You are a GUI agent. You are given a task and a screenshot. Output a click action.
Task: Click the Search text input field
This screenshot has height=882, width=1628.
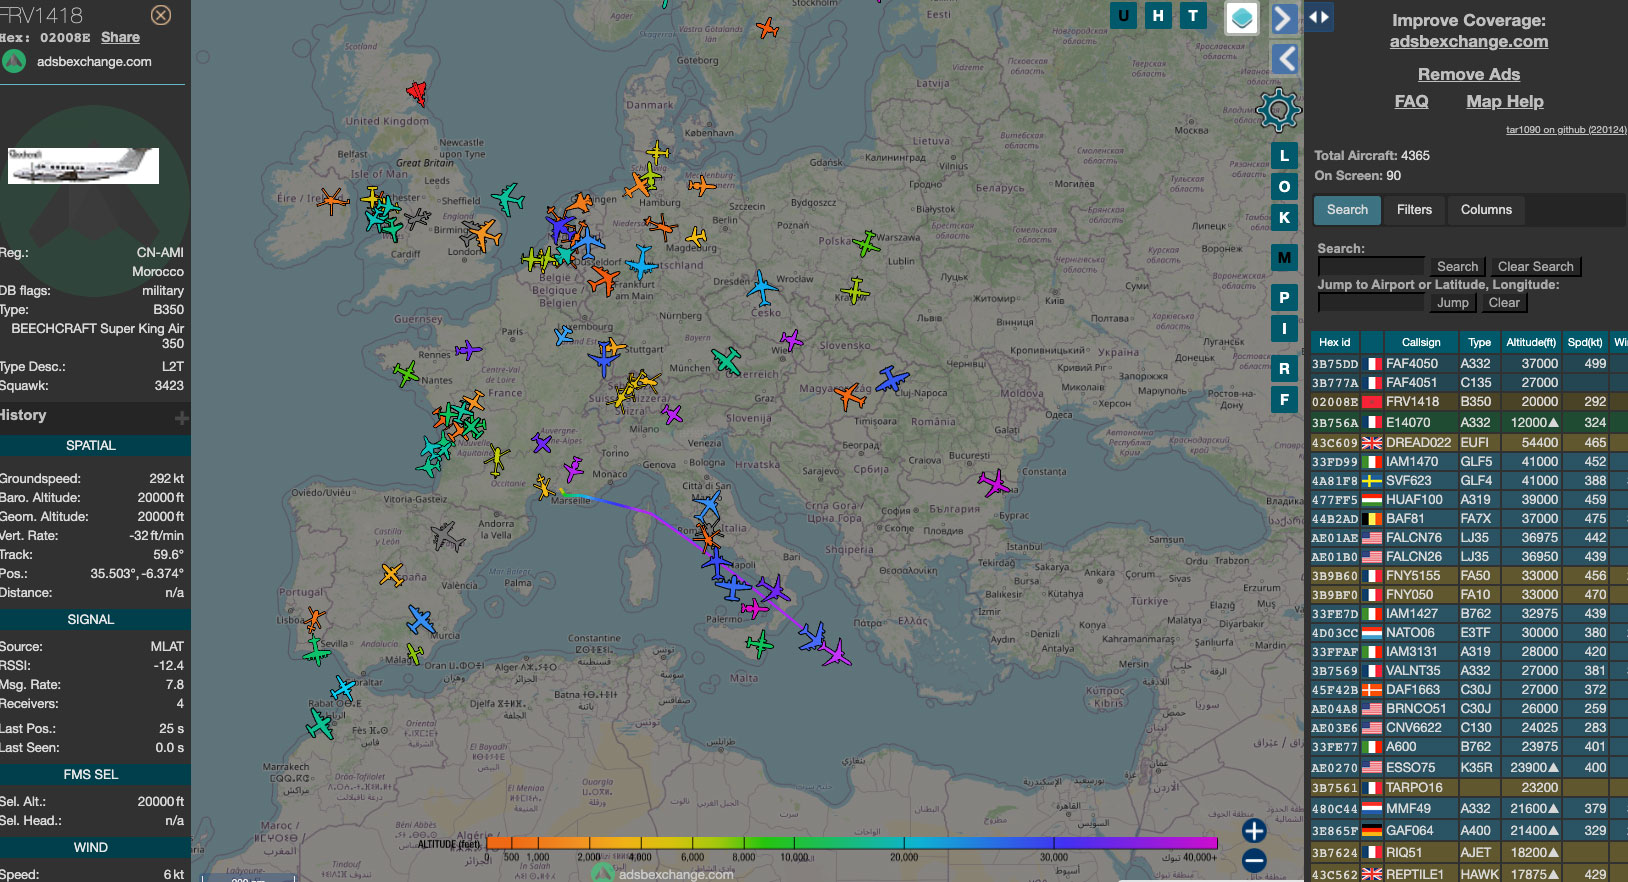click(1371, 266)
